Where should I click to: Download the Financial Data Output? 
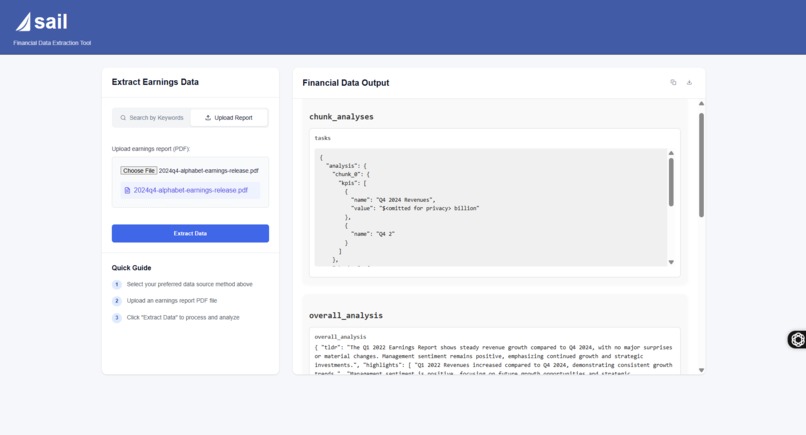coord(689,82)
